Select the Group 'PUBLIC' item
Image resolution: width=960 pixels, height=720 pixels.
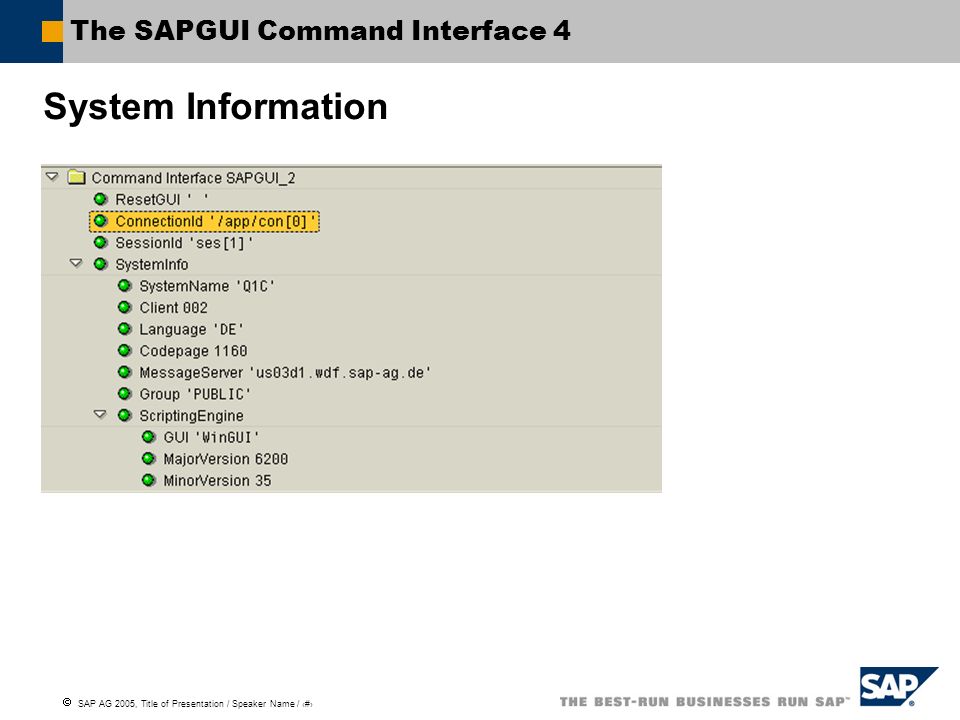[195, 394]
